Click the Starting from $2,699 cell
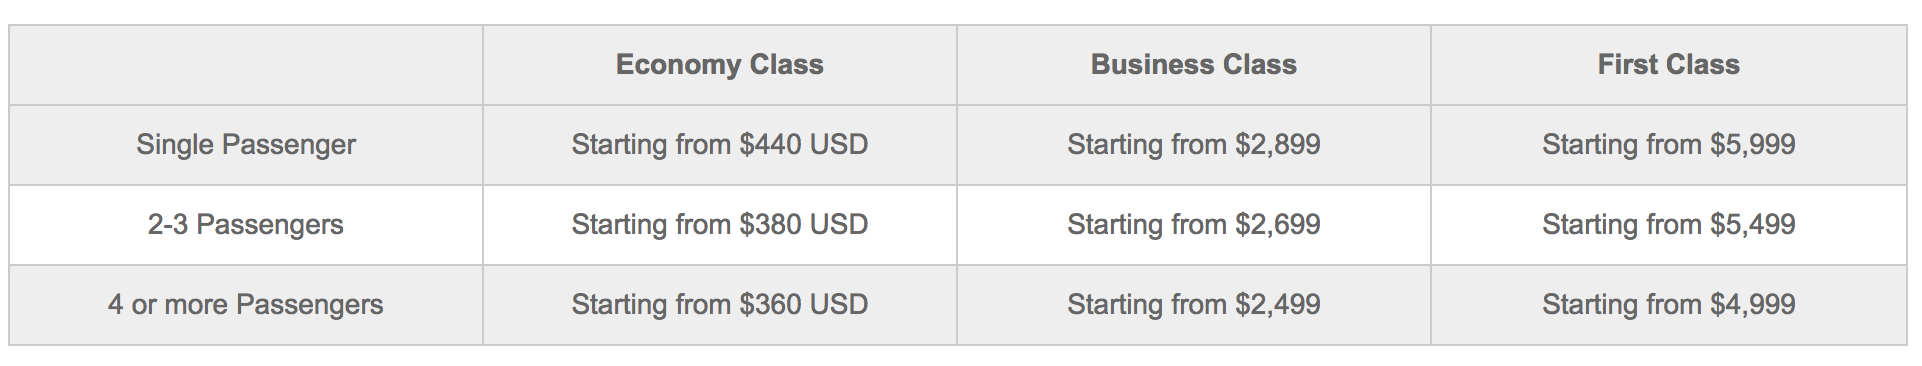The image size is (1922, 366). (x=1194, y=225)
